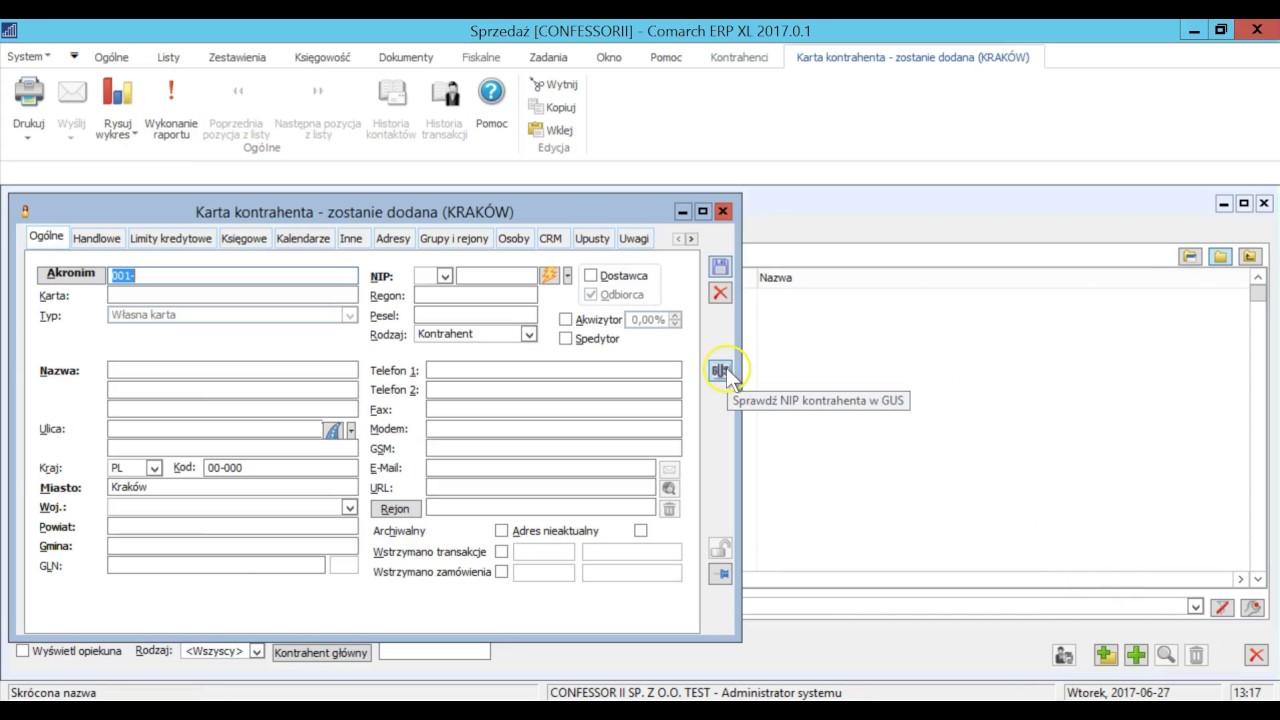Open the Rysuj wykres dropdown arrow
The width and height of the screenshot is (1280, 720).
(133, 135)
